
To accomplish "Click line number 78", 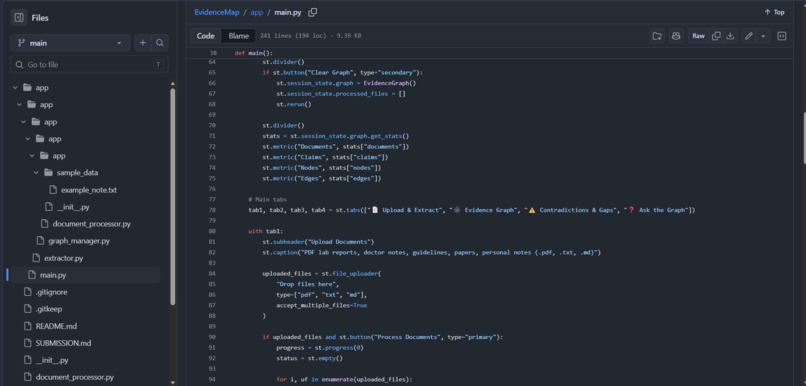I will (213, 210).
